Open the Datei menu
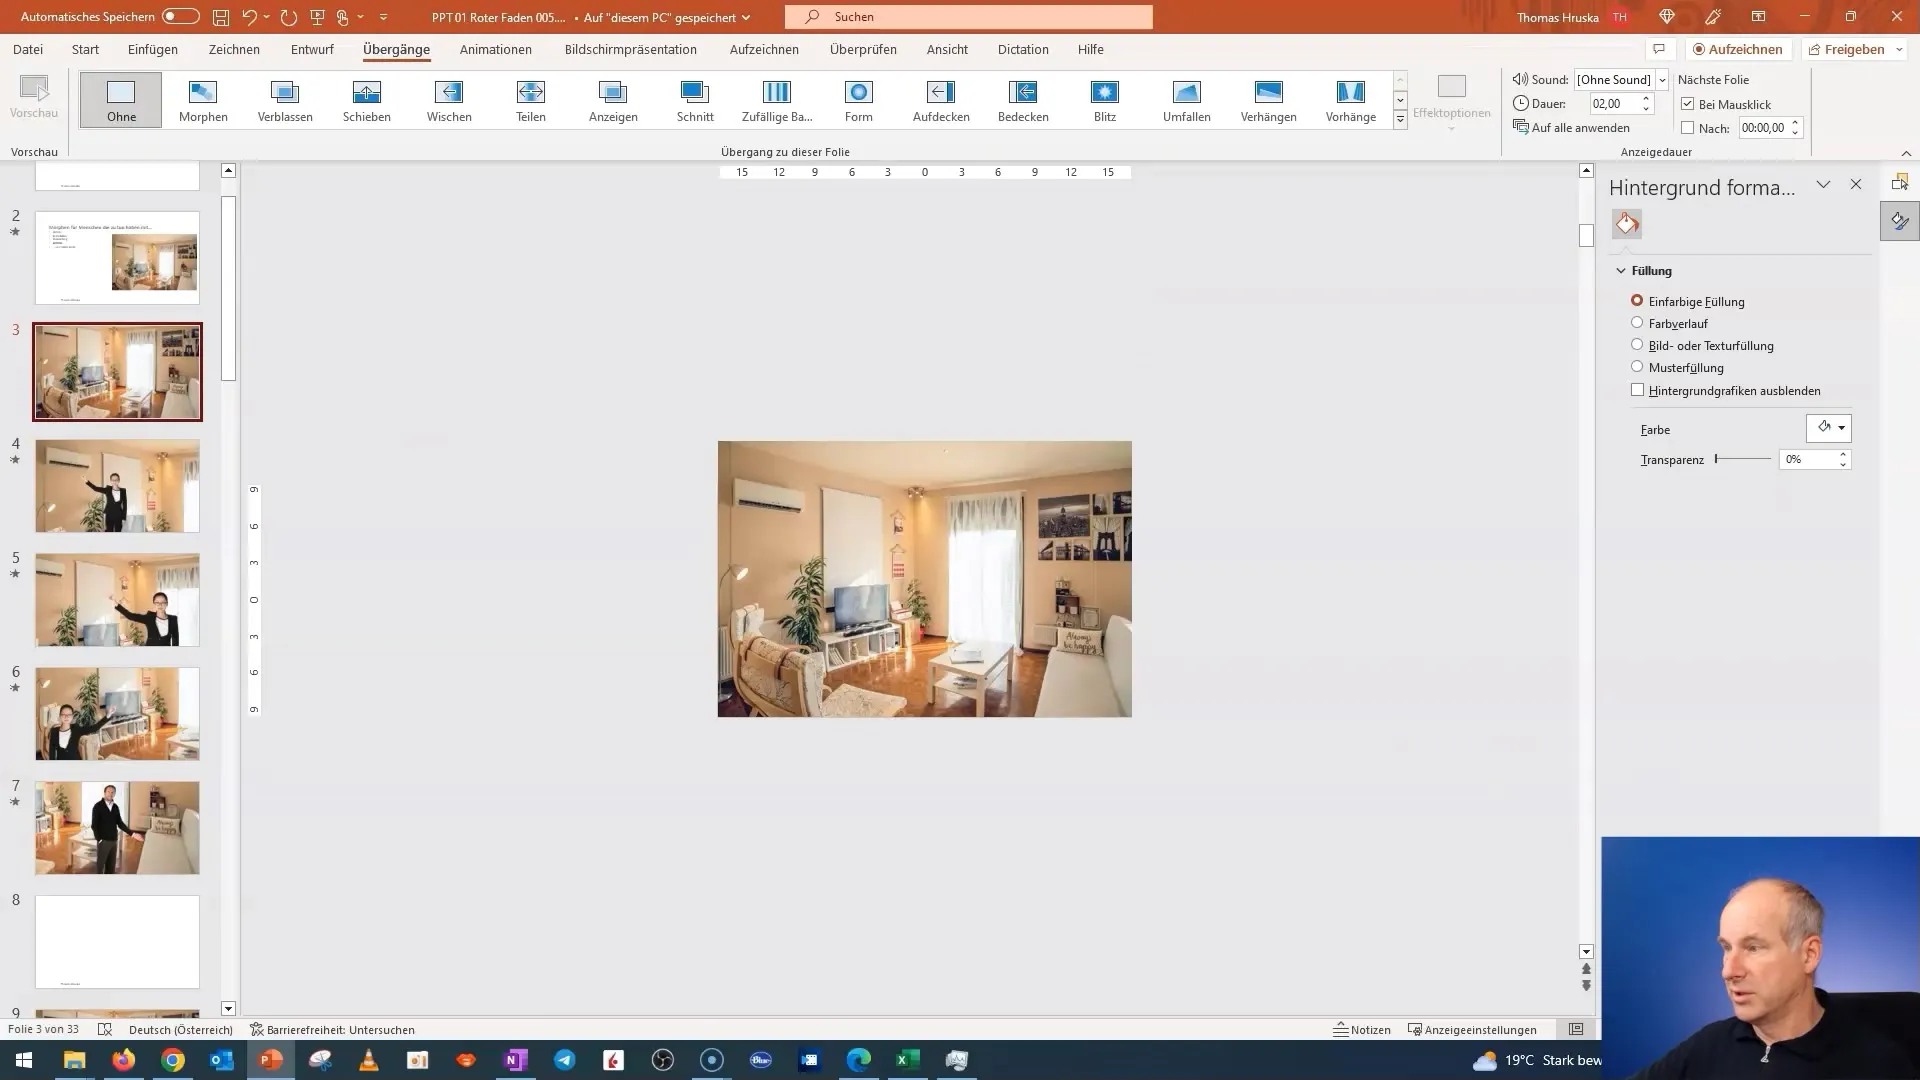Image resolution: width=1920 pixels, height=1080 pixels. [28, 49]
